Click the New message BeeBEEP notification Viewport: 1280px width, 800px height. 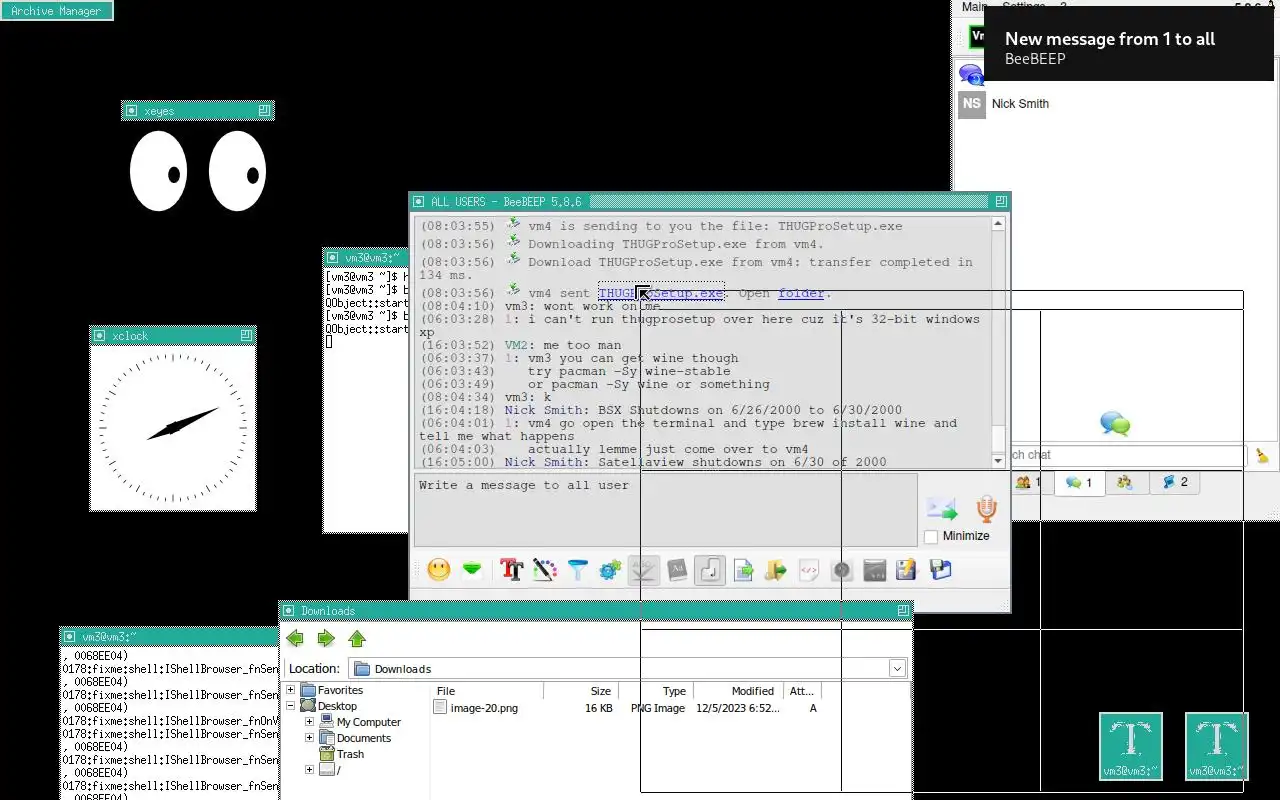click(1129, 43)
